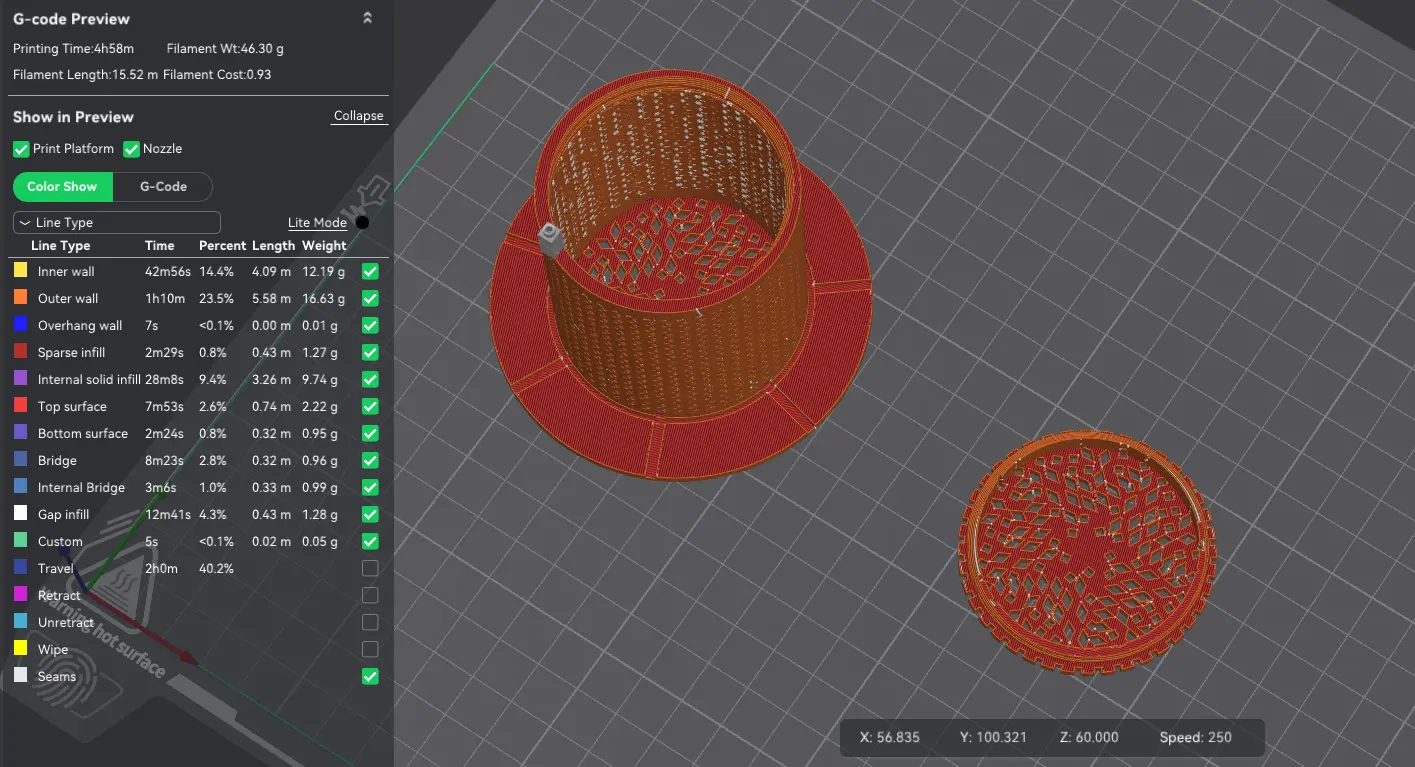Click the Time column header
Viewport: 1415px width, 767px height.
pyautogui.click(x=159, y=246)
